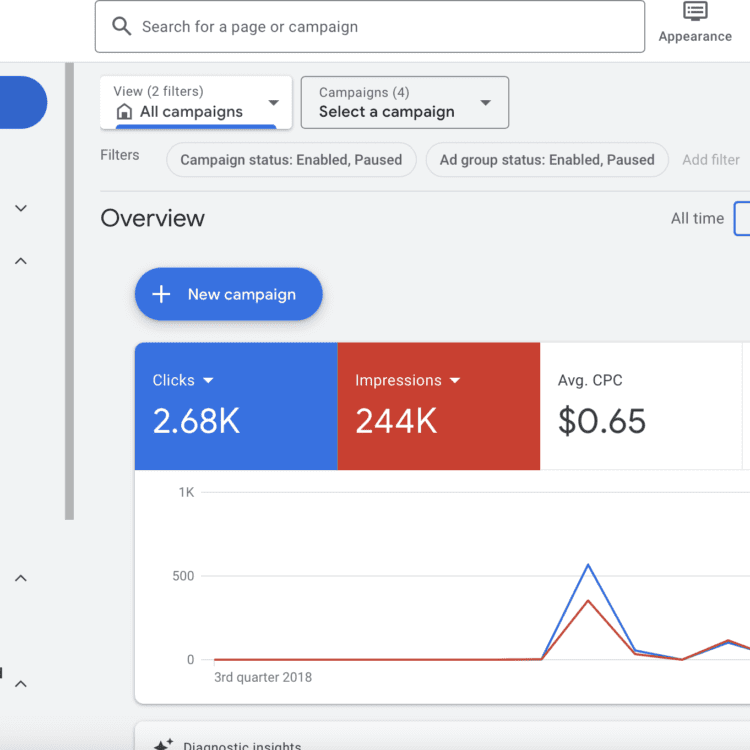Open the Select a campaign dropdown
Viewport: 750px width, 750px height.
point(405,102)
